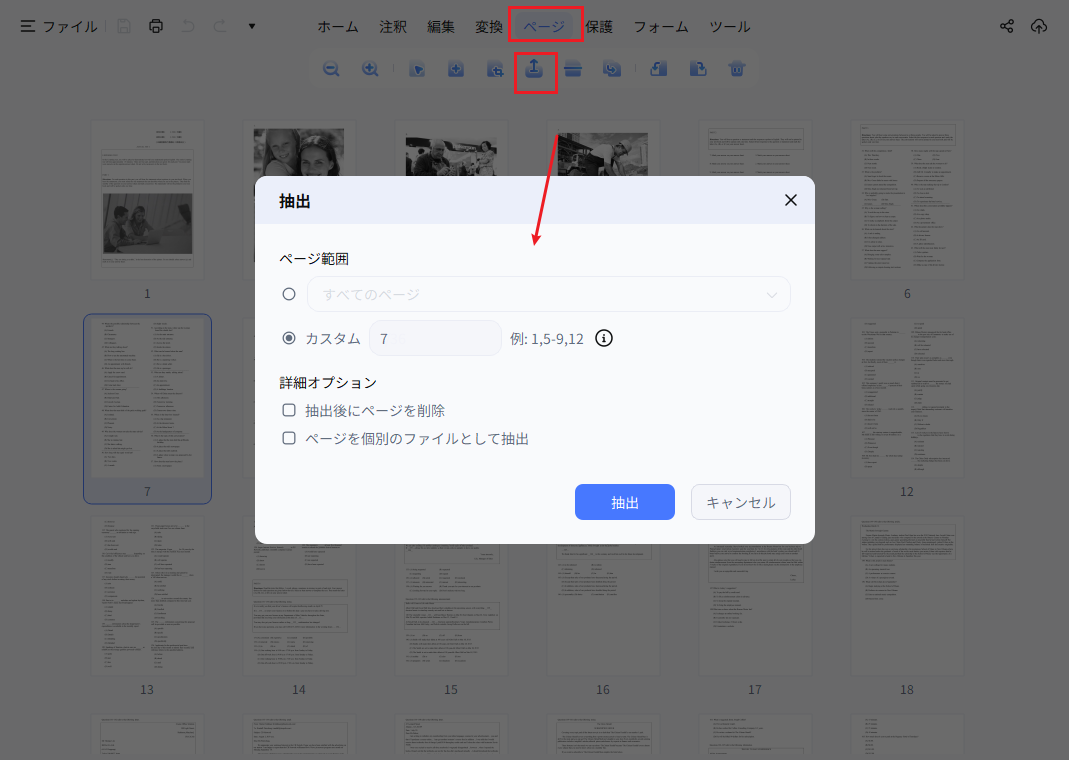Select page 13 thumbnail

tap(147, 596)
